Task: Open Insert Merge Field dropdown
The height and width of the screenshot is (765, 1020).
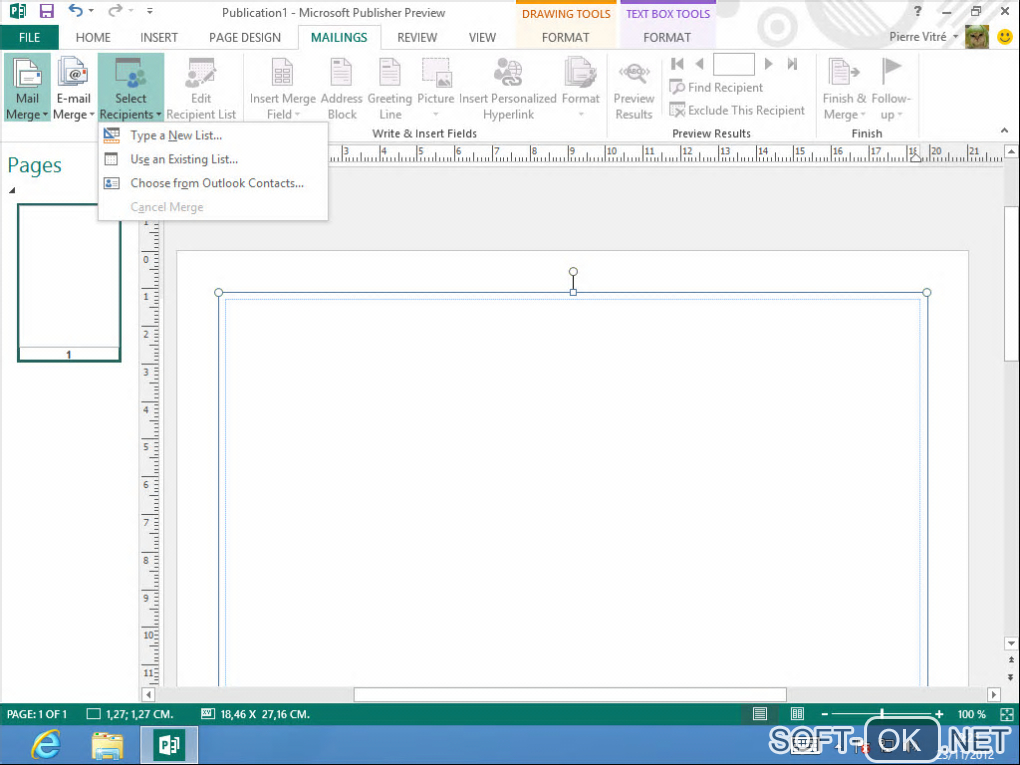Action: 282,88
